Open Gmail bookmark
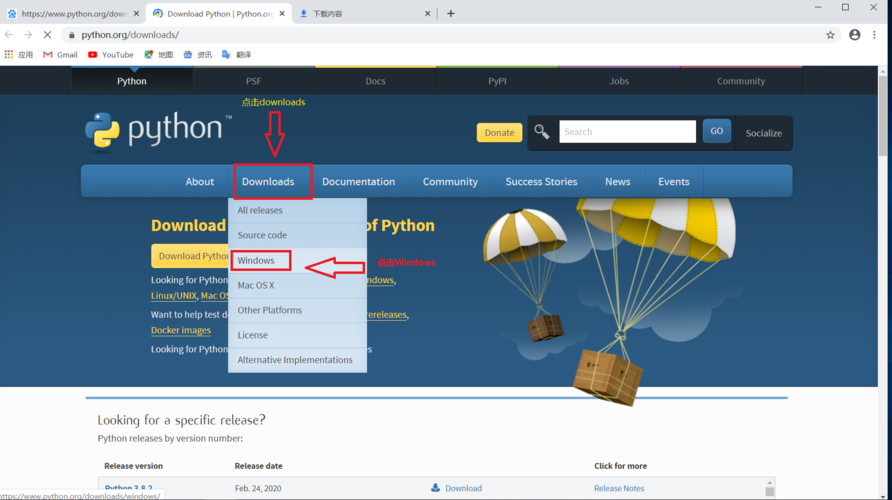 (60, 55)
